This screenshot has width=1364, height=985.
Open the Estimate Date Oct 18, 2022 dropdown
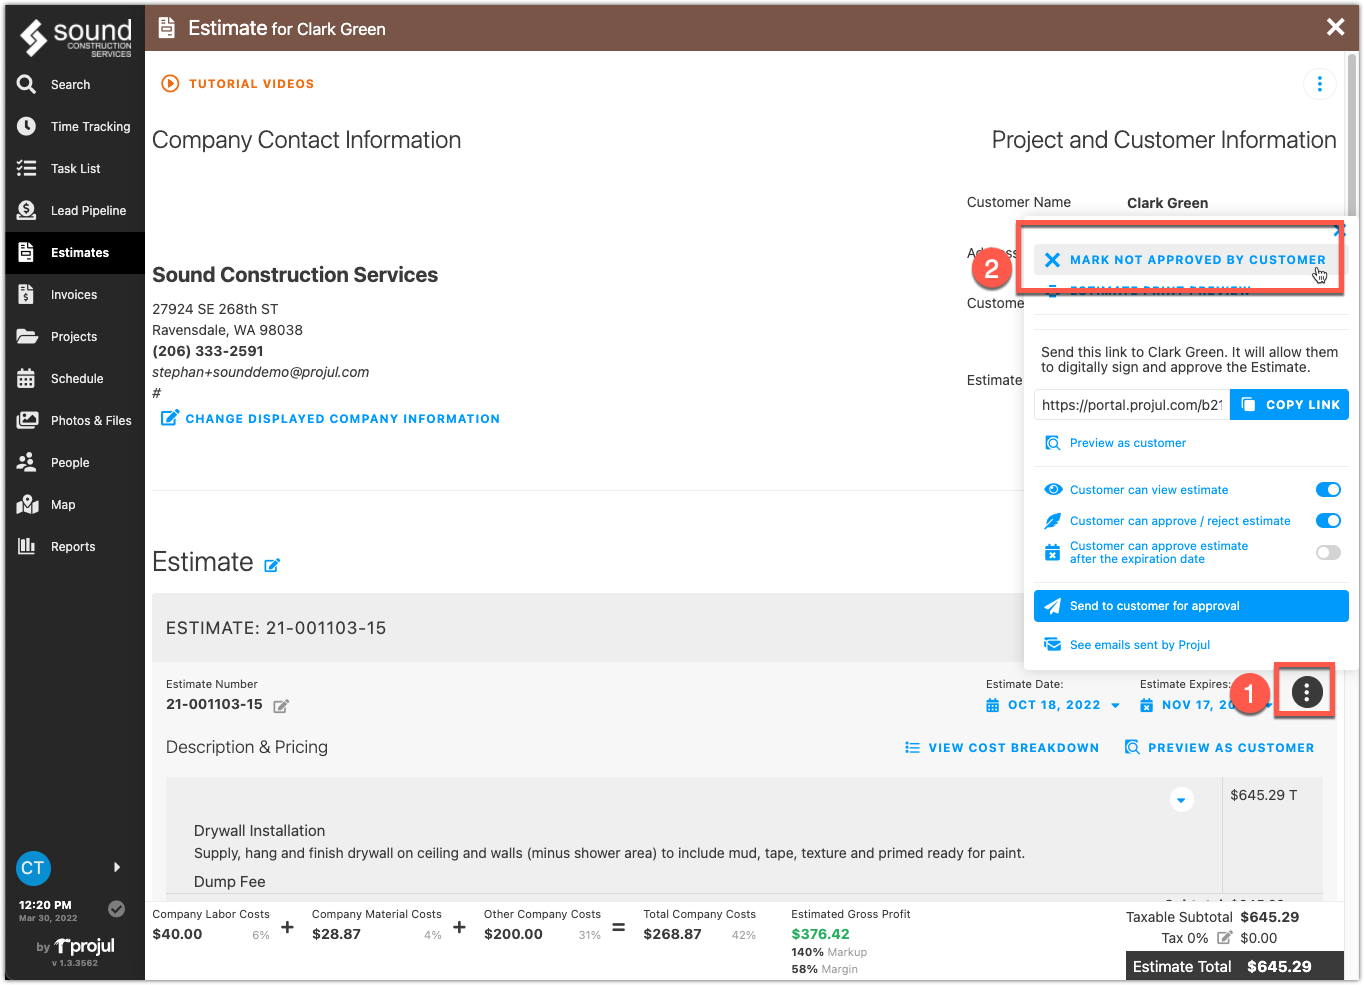[1053, 705]
